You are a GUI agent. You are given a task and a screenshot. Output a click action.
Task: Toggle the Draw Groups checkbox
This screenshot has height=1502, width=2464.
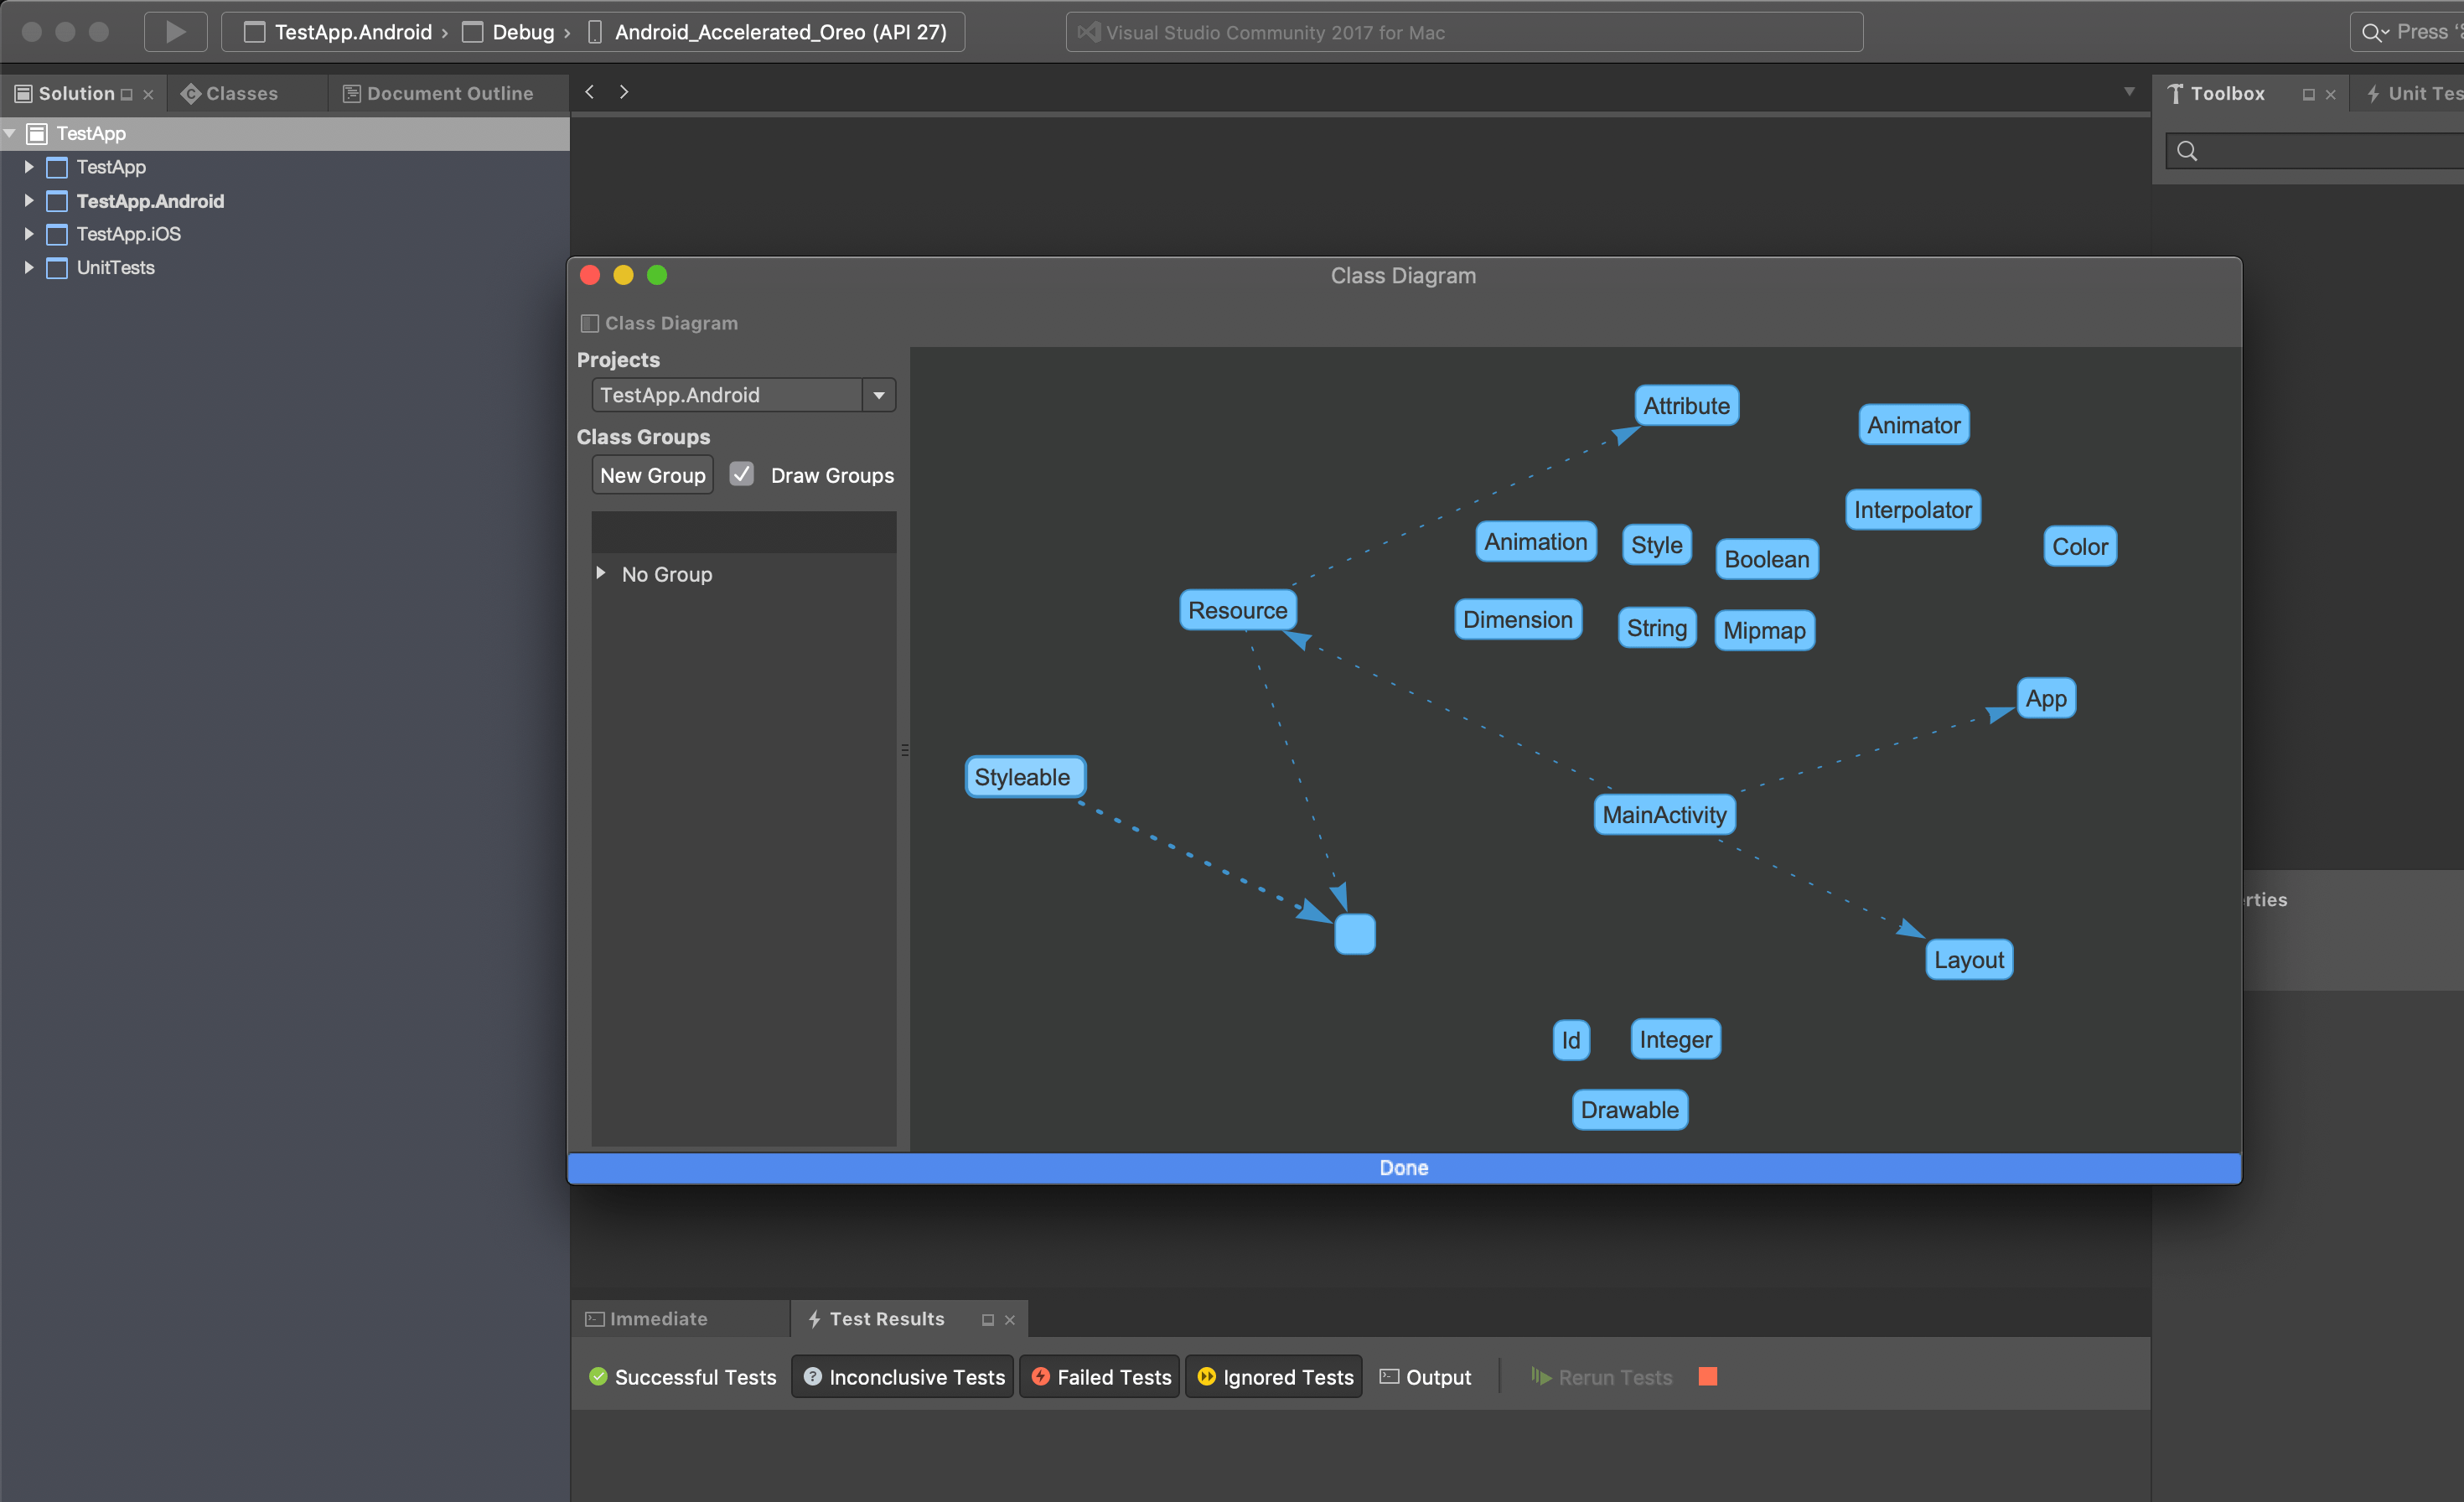(741, 474)
